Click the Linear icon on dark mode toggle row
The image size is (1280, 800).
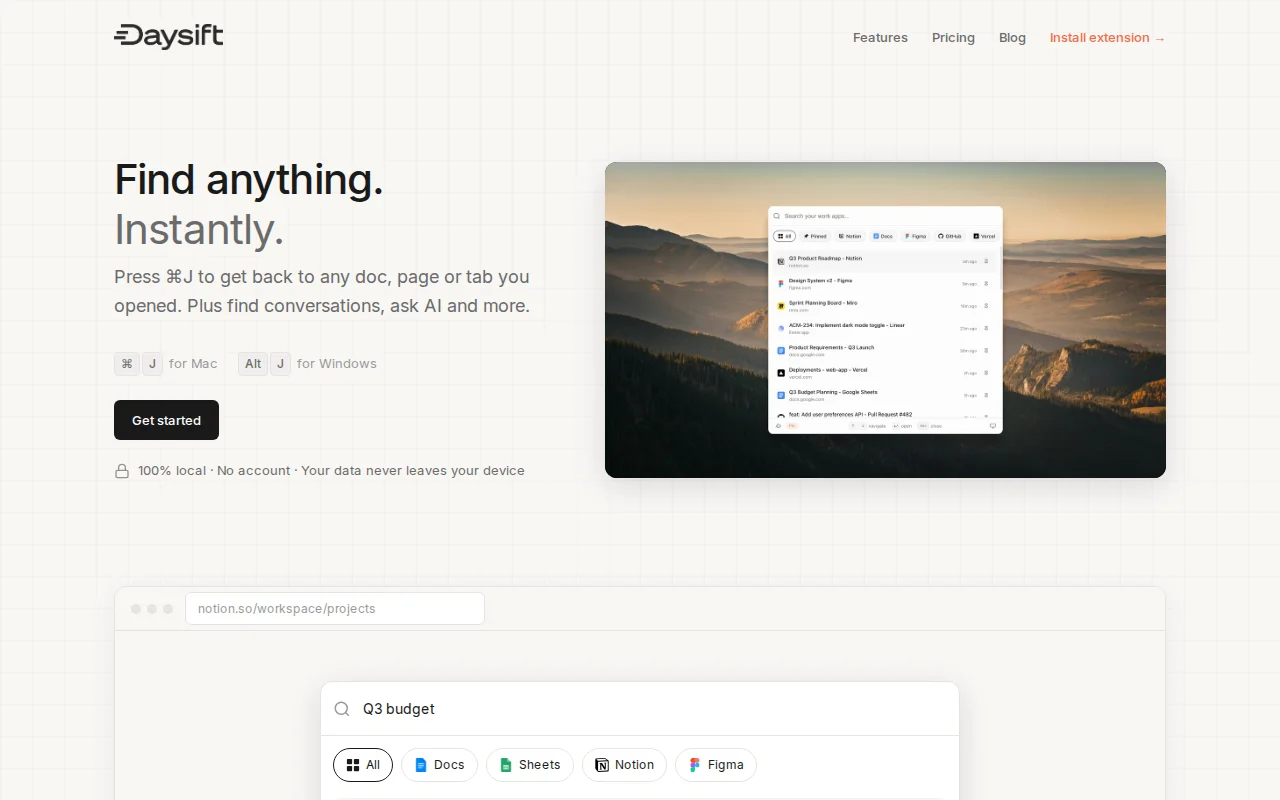781,328
